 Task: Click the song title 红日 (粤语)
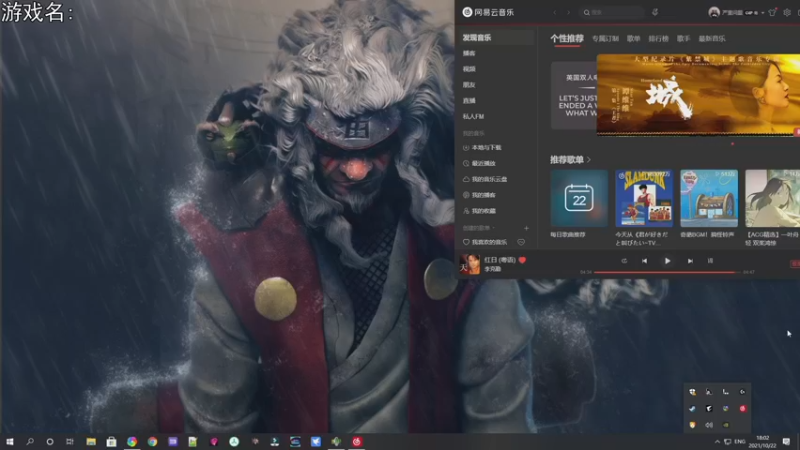click(x=500, y=260)
